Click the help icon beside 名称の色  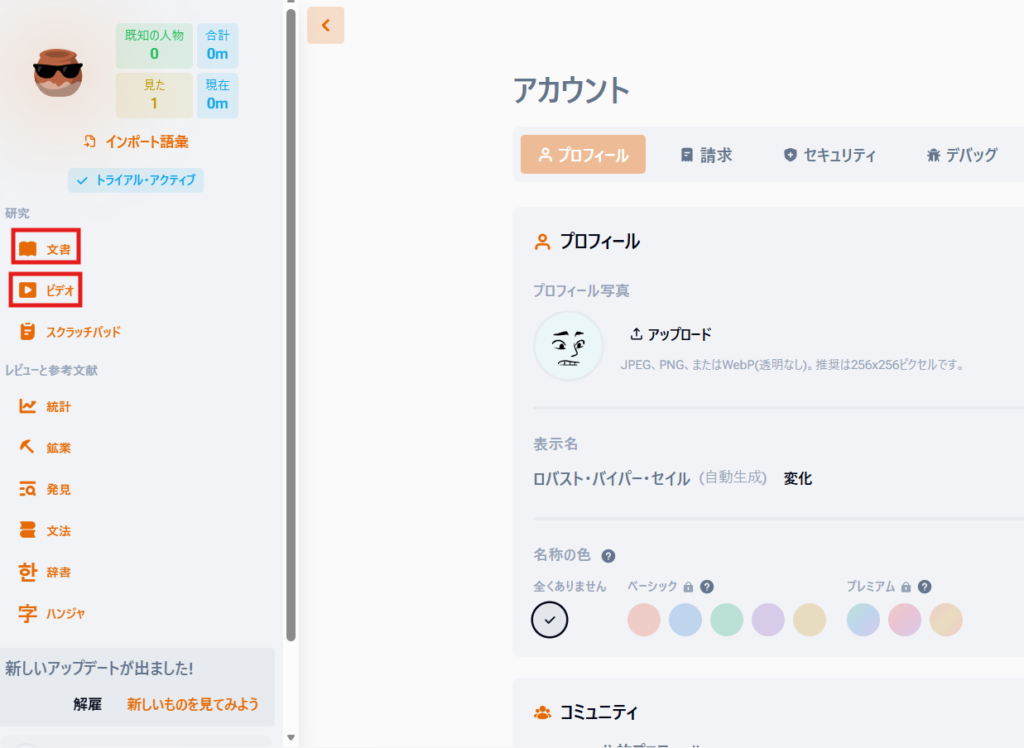[x=608, y=556]
